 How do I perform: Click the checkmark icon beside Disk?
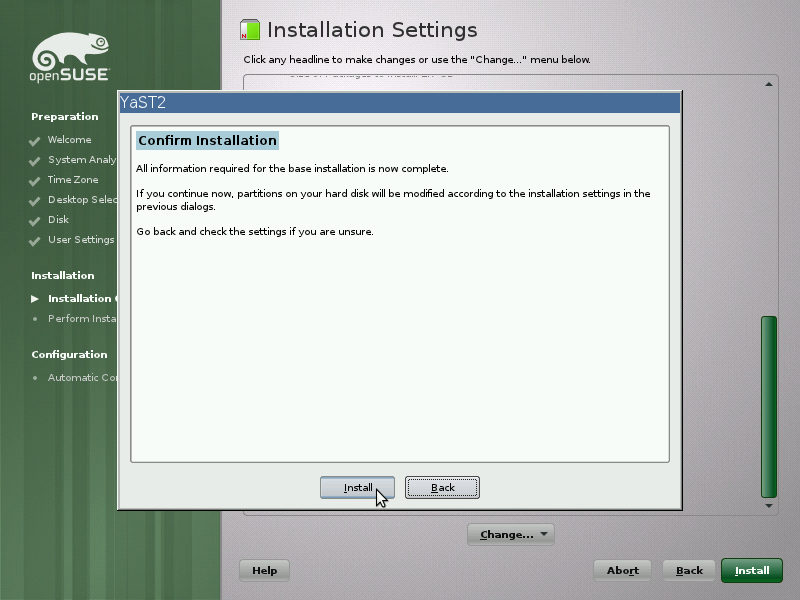33,219
